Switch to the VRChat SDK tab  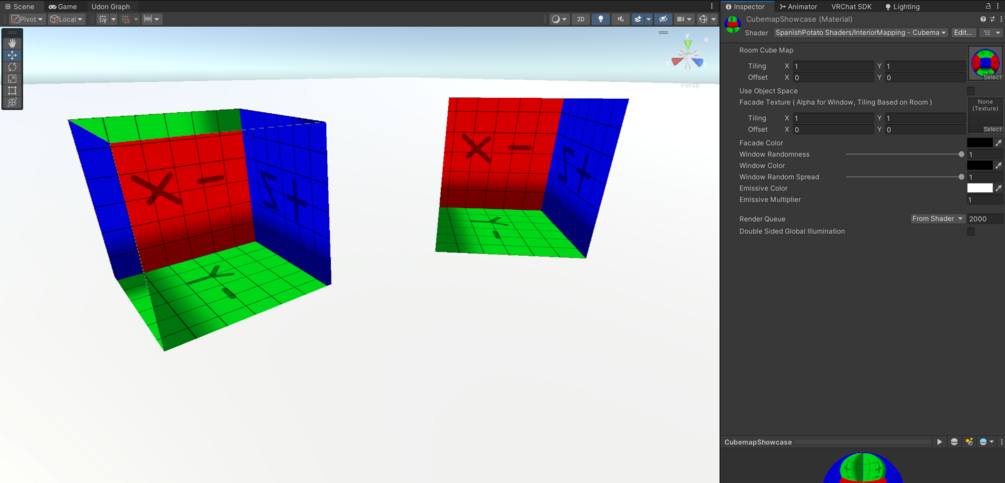tap(851, 6)
